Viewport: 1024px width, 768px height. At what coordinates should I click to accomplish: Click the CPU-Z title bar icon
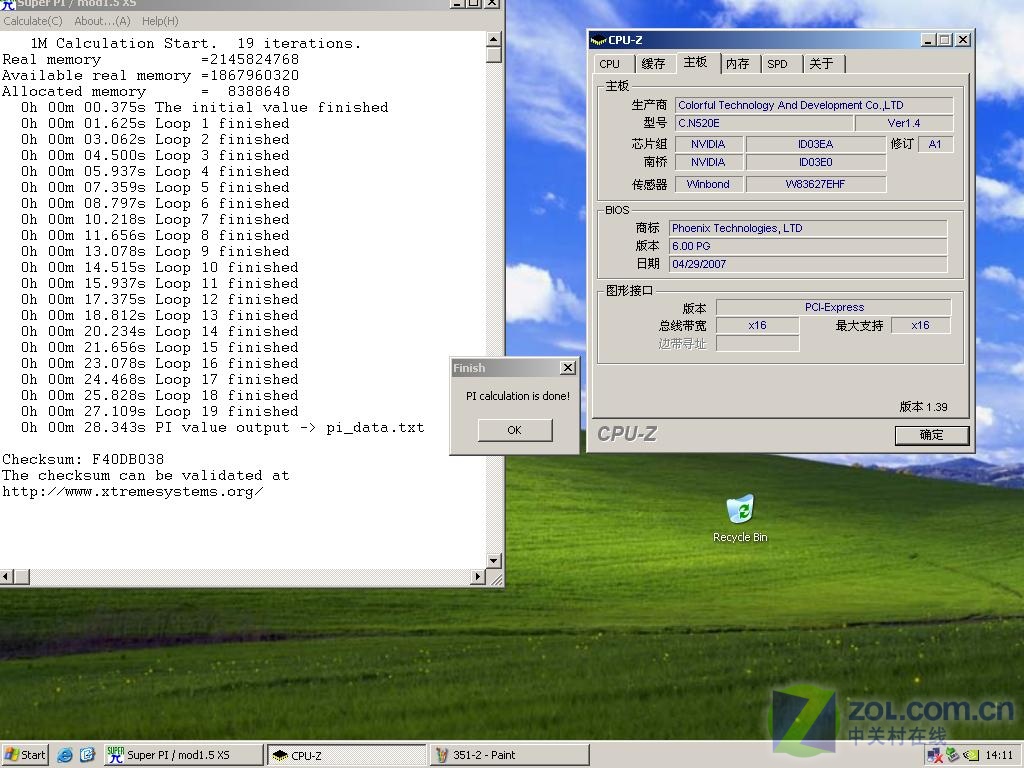click(x=598, y=40)
